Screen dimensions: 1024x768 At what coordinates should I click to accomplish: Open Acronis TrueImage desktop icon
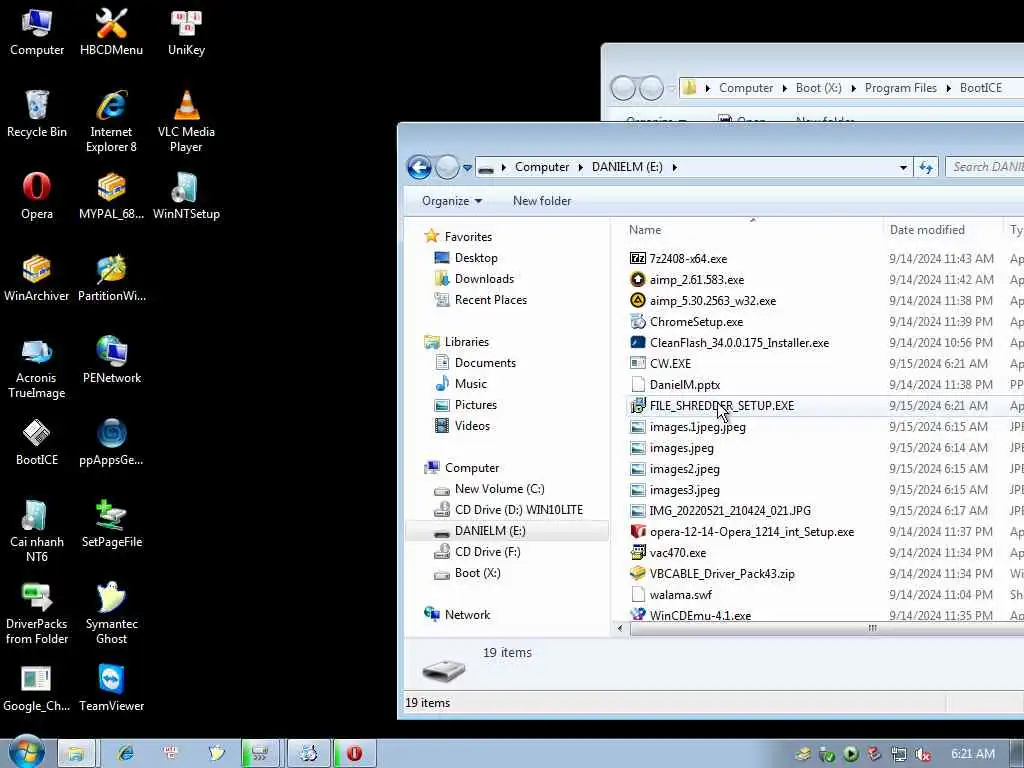(x=37, y=368)
